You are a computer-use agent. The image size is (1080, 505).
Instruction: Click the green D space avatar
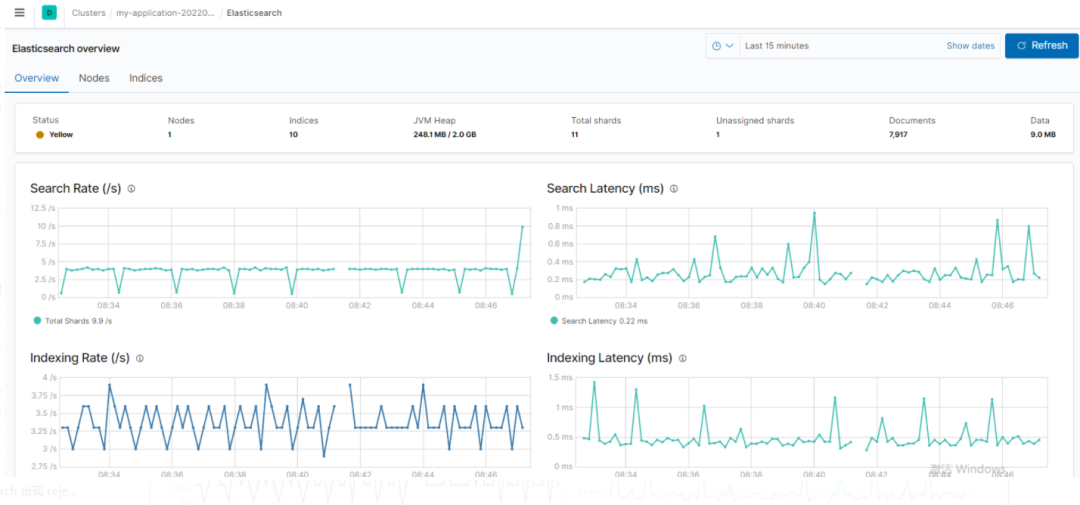coord(49,13)
